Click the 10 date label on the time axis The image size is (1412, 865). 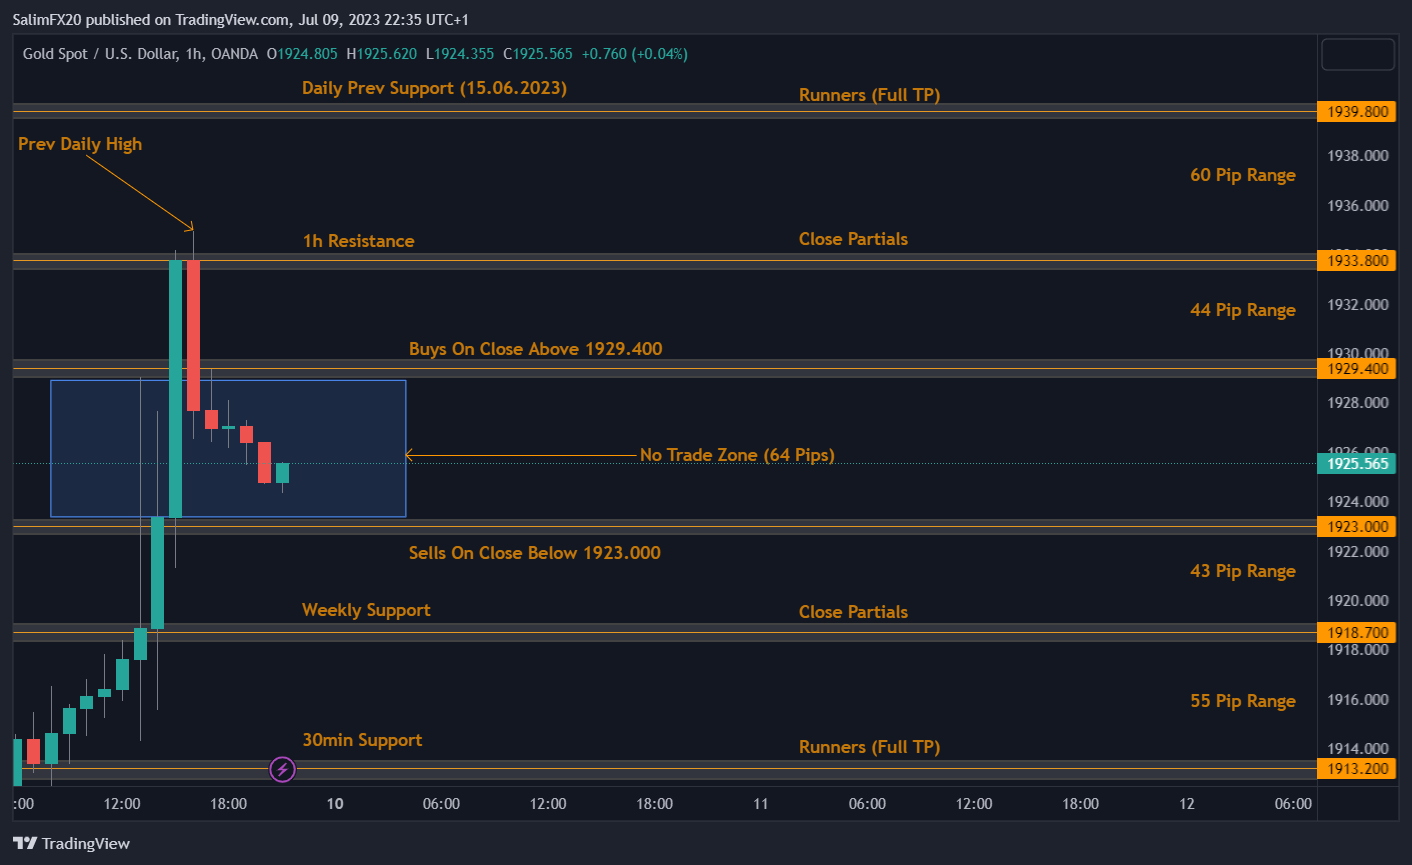[334, 803]
